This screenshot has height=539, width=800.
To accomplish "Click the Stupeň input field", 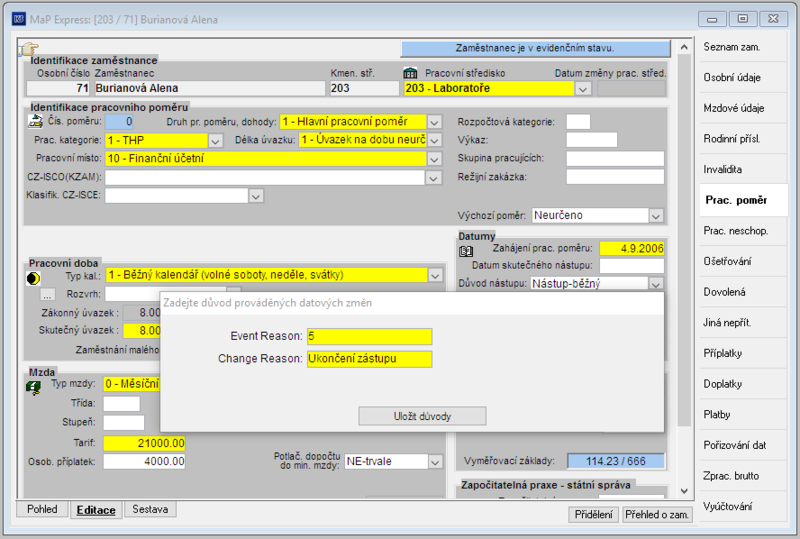I will tap(124, 423).
